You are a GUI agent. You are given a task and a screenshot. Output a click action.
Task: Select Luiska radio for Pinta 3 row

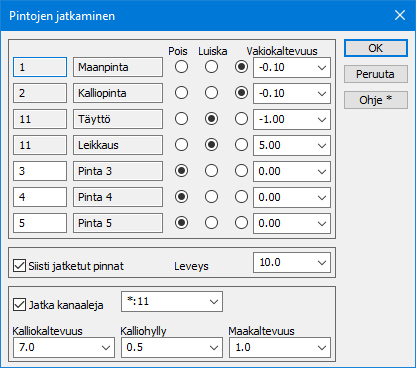[x=211, y=171]
